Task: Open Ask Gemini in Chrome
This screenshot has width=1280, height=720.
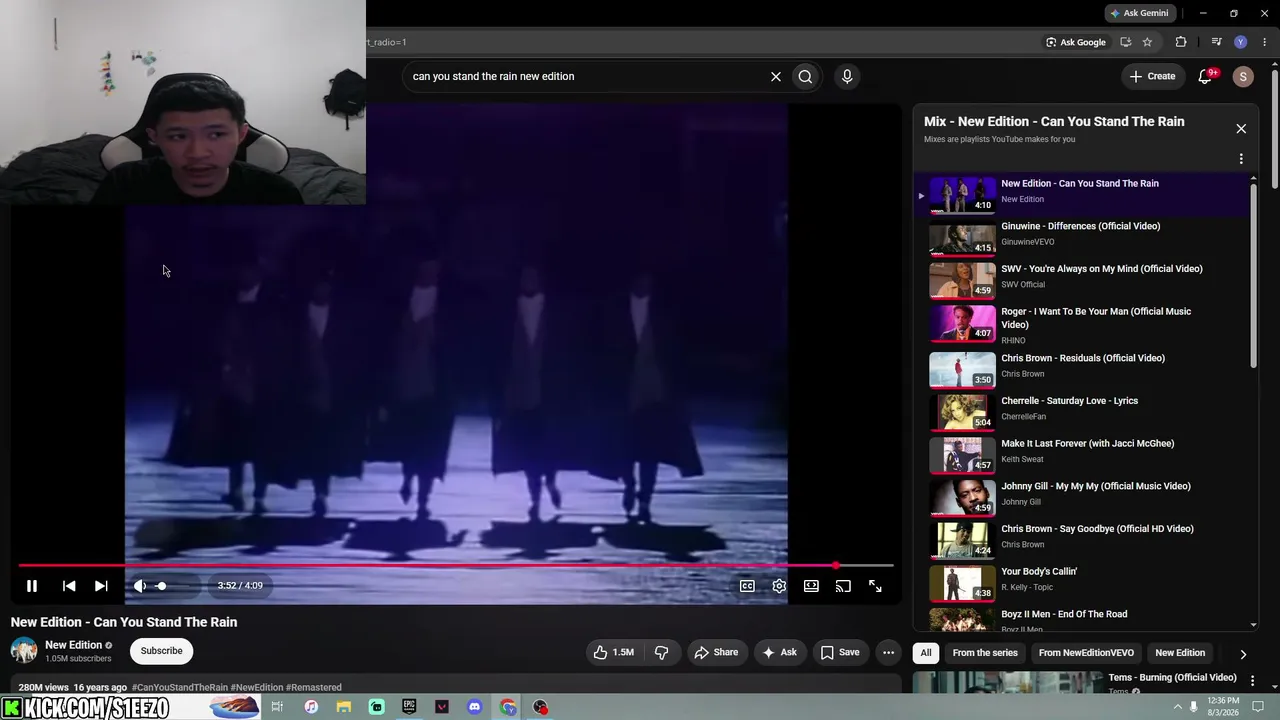Action: 1139,13
